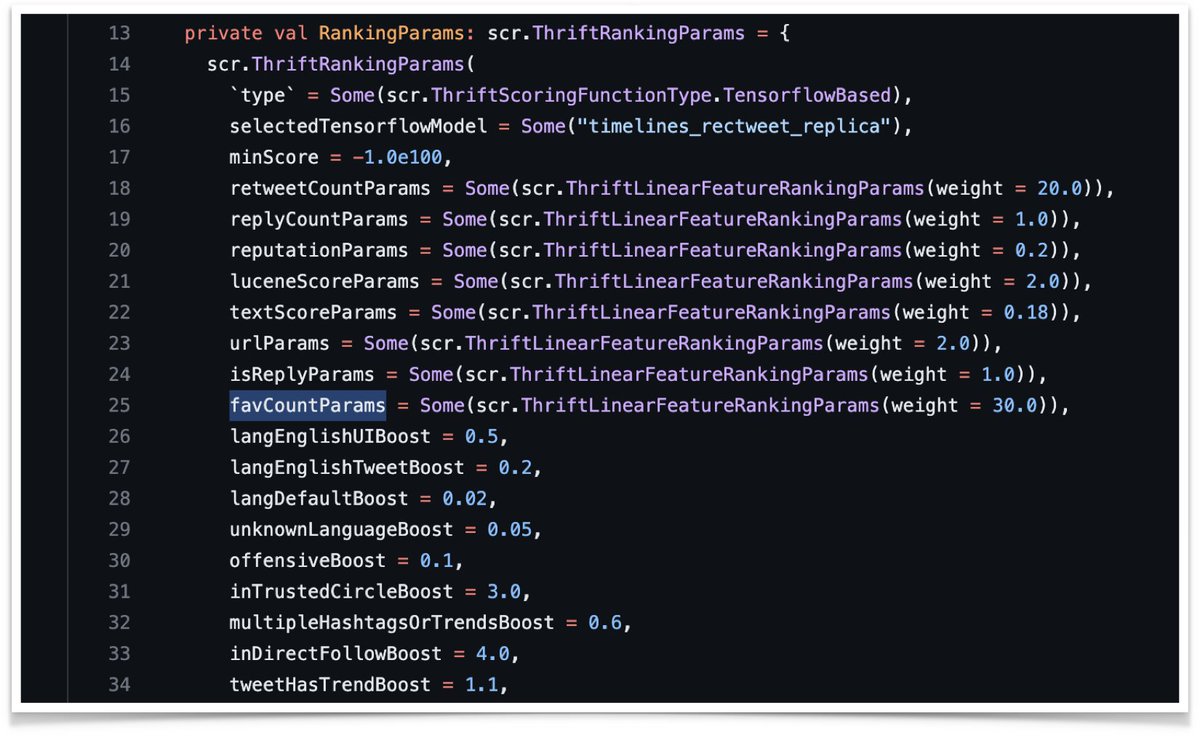Click the 1.1 value of tweetHasTrendBoost
Image resolution: width=1200 pixels, height=740 pixels.
pyautogui.click(x=480, y=684)
